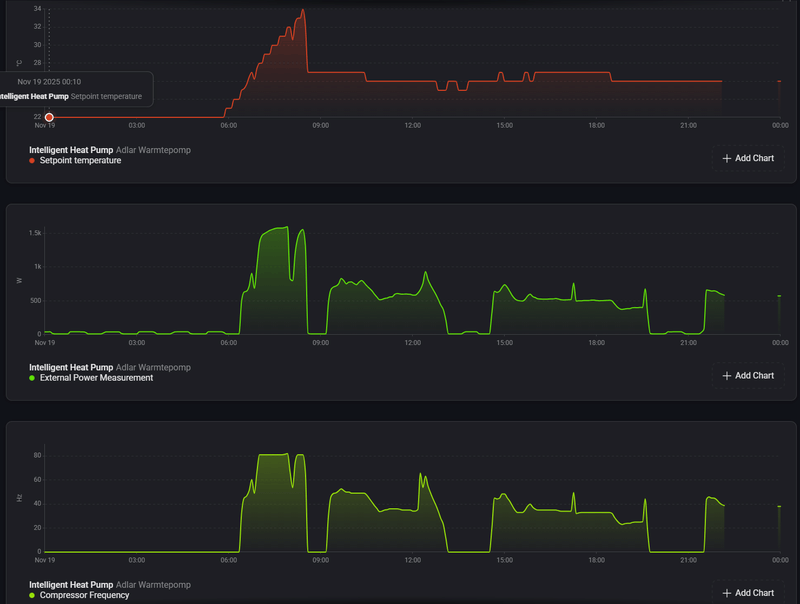Screen dimensions: 800x604
Task: Click the 34 y-axis label on Setpoint chart
Action: (37, 9)
